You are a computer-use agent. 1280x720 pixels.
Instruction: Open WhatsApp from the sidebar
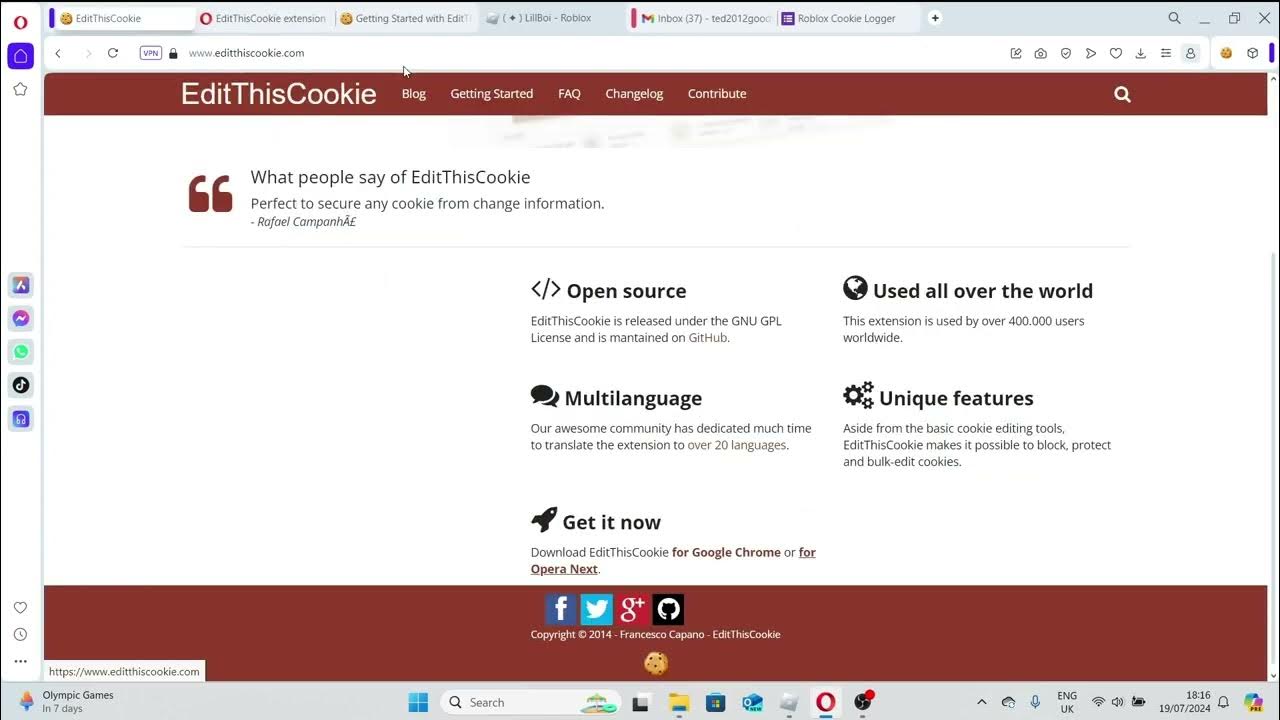coord(21,351)
